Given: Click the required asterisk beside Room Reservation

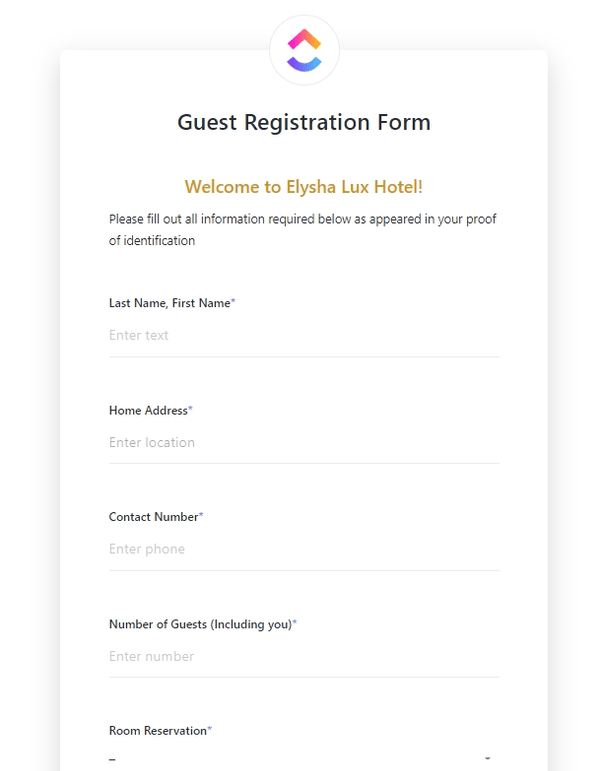Looking at the screenshot, I should pos(210,731).
